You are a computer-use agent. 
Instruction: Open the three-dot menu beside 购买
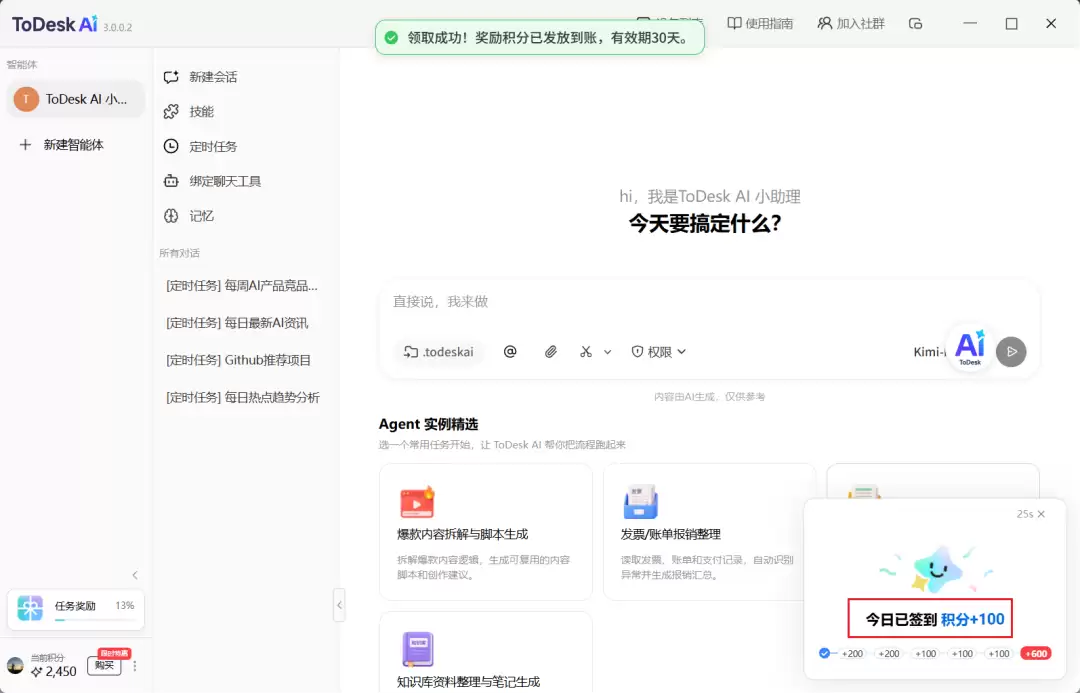pos(135,666)
